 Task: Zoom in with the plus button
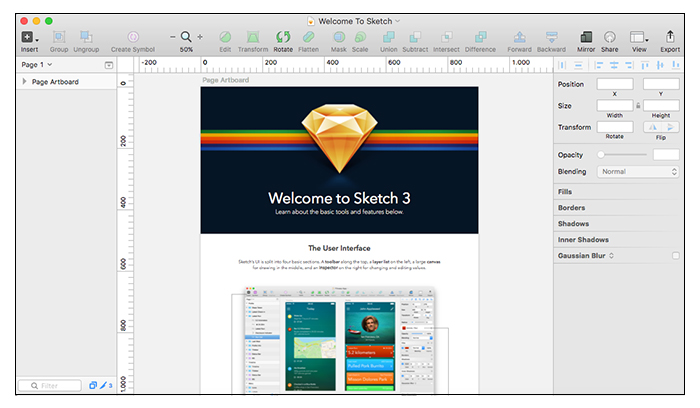point(200,37)
